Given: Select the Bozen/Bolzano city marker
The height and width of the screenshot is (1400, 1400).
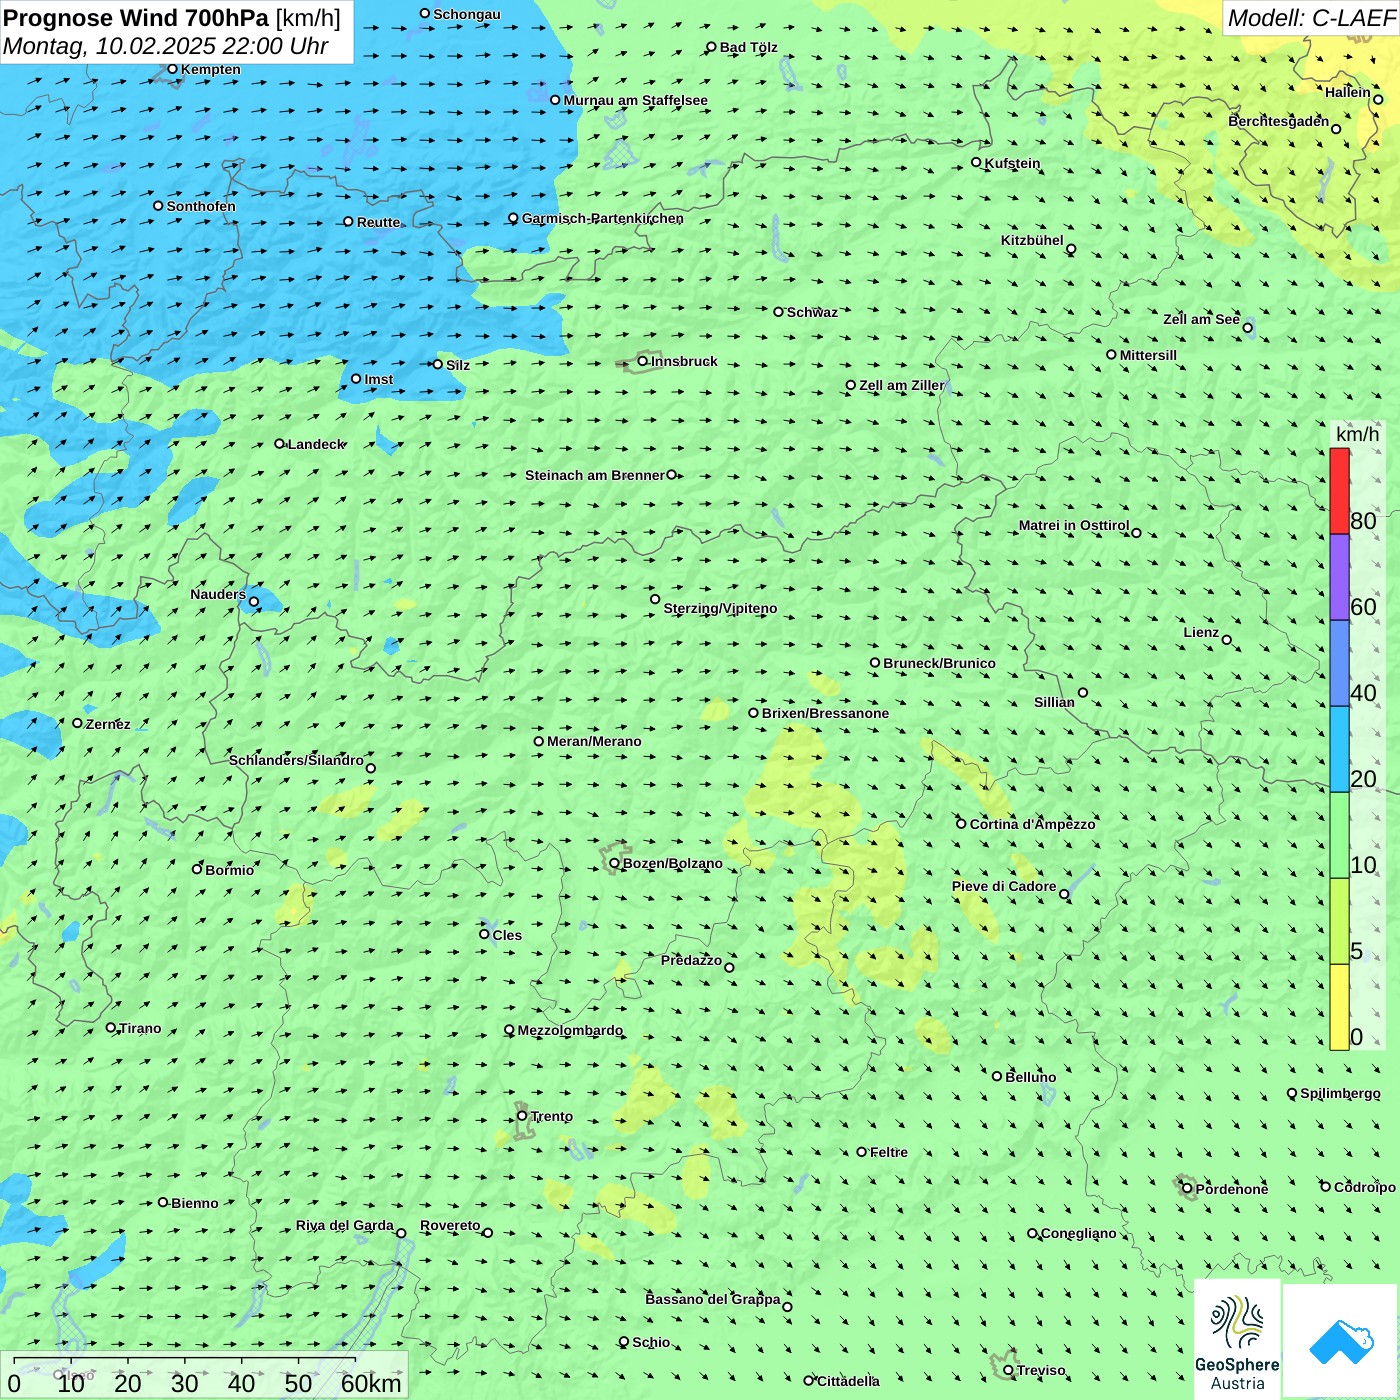Looking at the screenshot, I should pyautogui.click(x=614, y=863).
